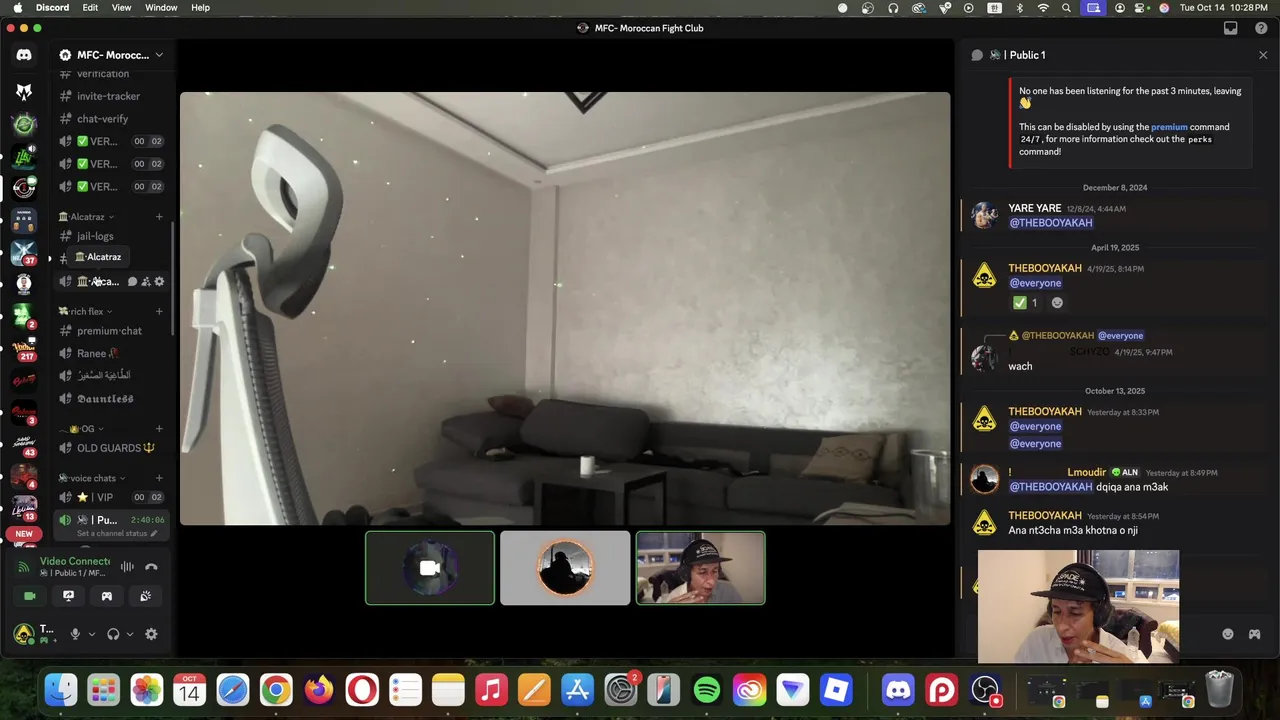Open the Window menu in menu bar
The height and width of the screenshot is (720, 1280).
point(161,7)
